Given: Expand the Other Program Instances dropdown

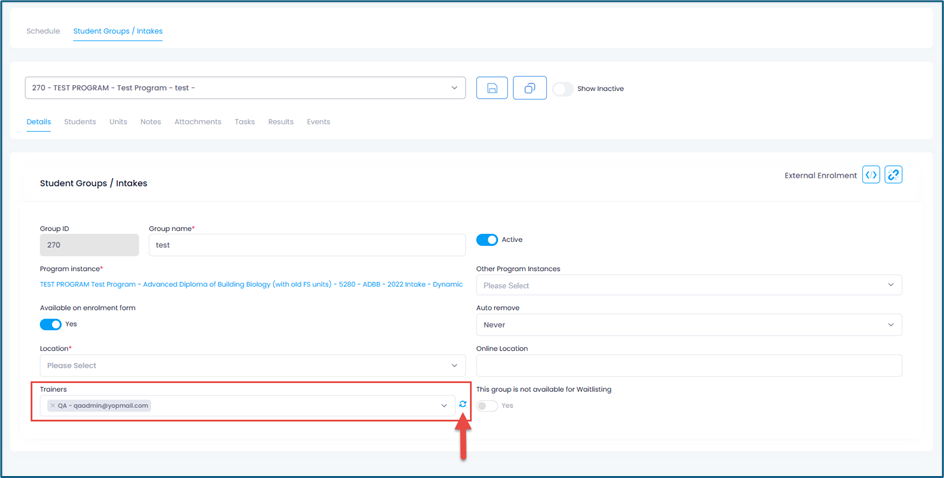Looking at the screenshot, I should [x=689, y=285].
